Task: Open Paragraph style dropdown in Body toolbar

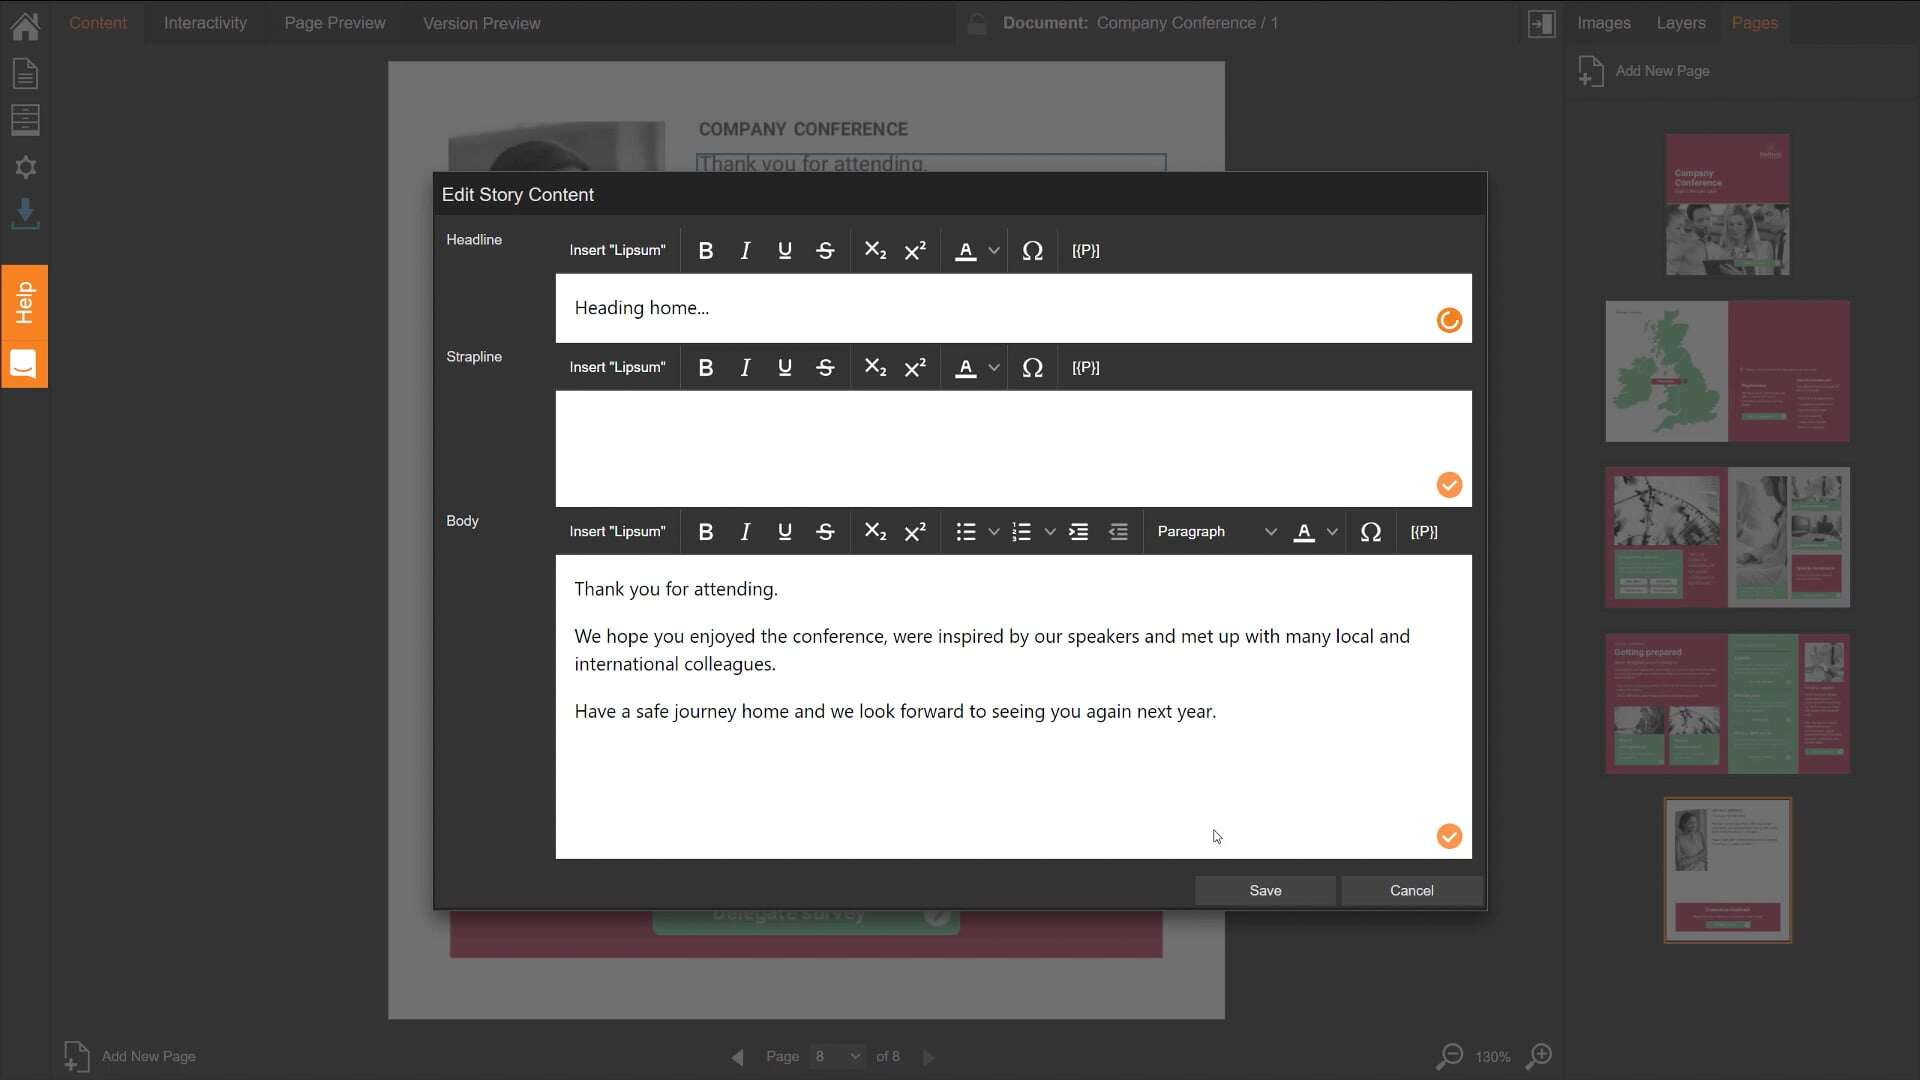Action: coord(1216,532)
